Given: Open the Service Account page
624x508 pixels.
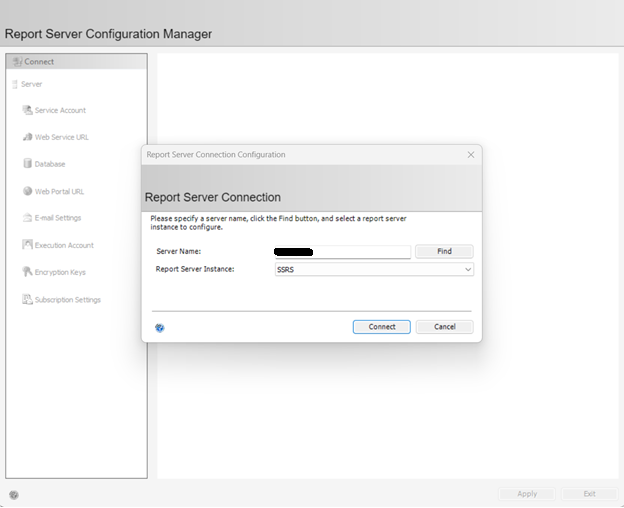Looking at the screenshot, I should (60, 110).
